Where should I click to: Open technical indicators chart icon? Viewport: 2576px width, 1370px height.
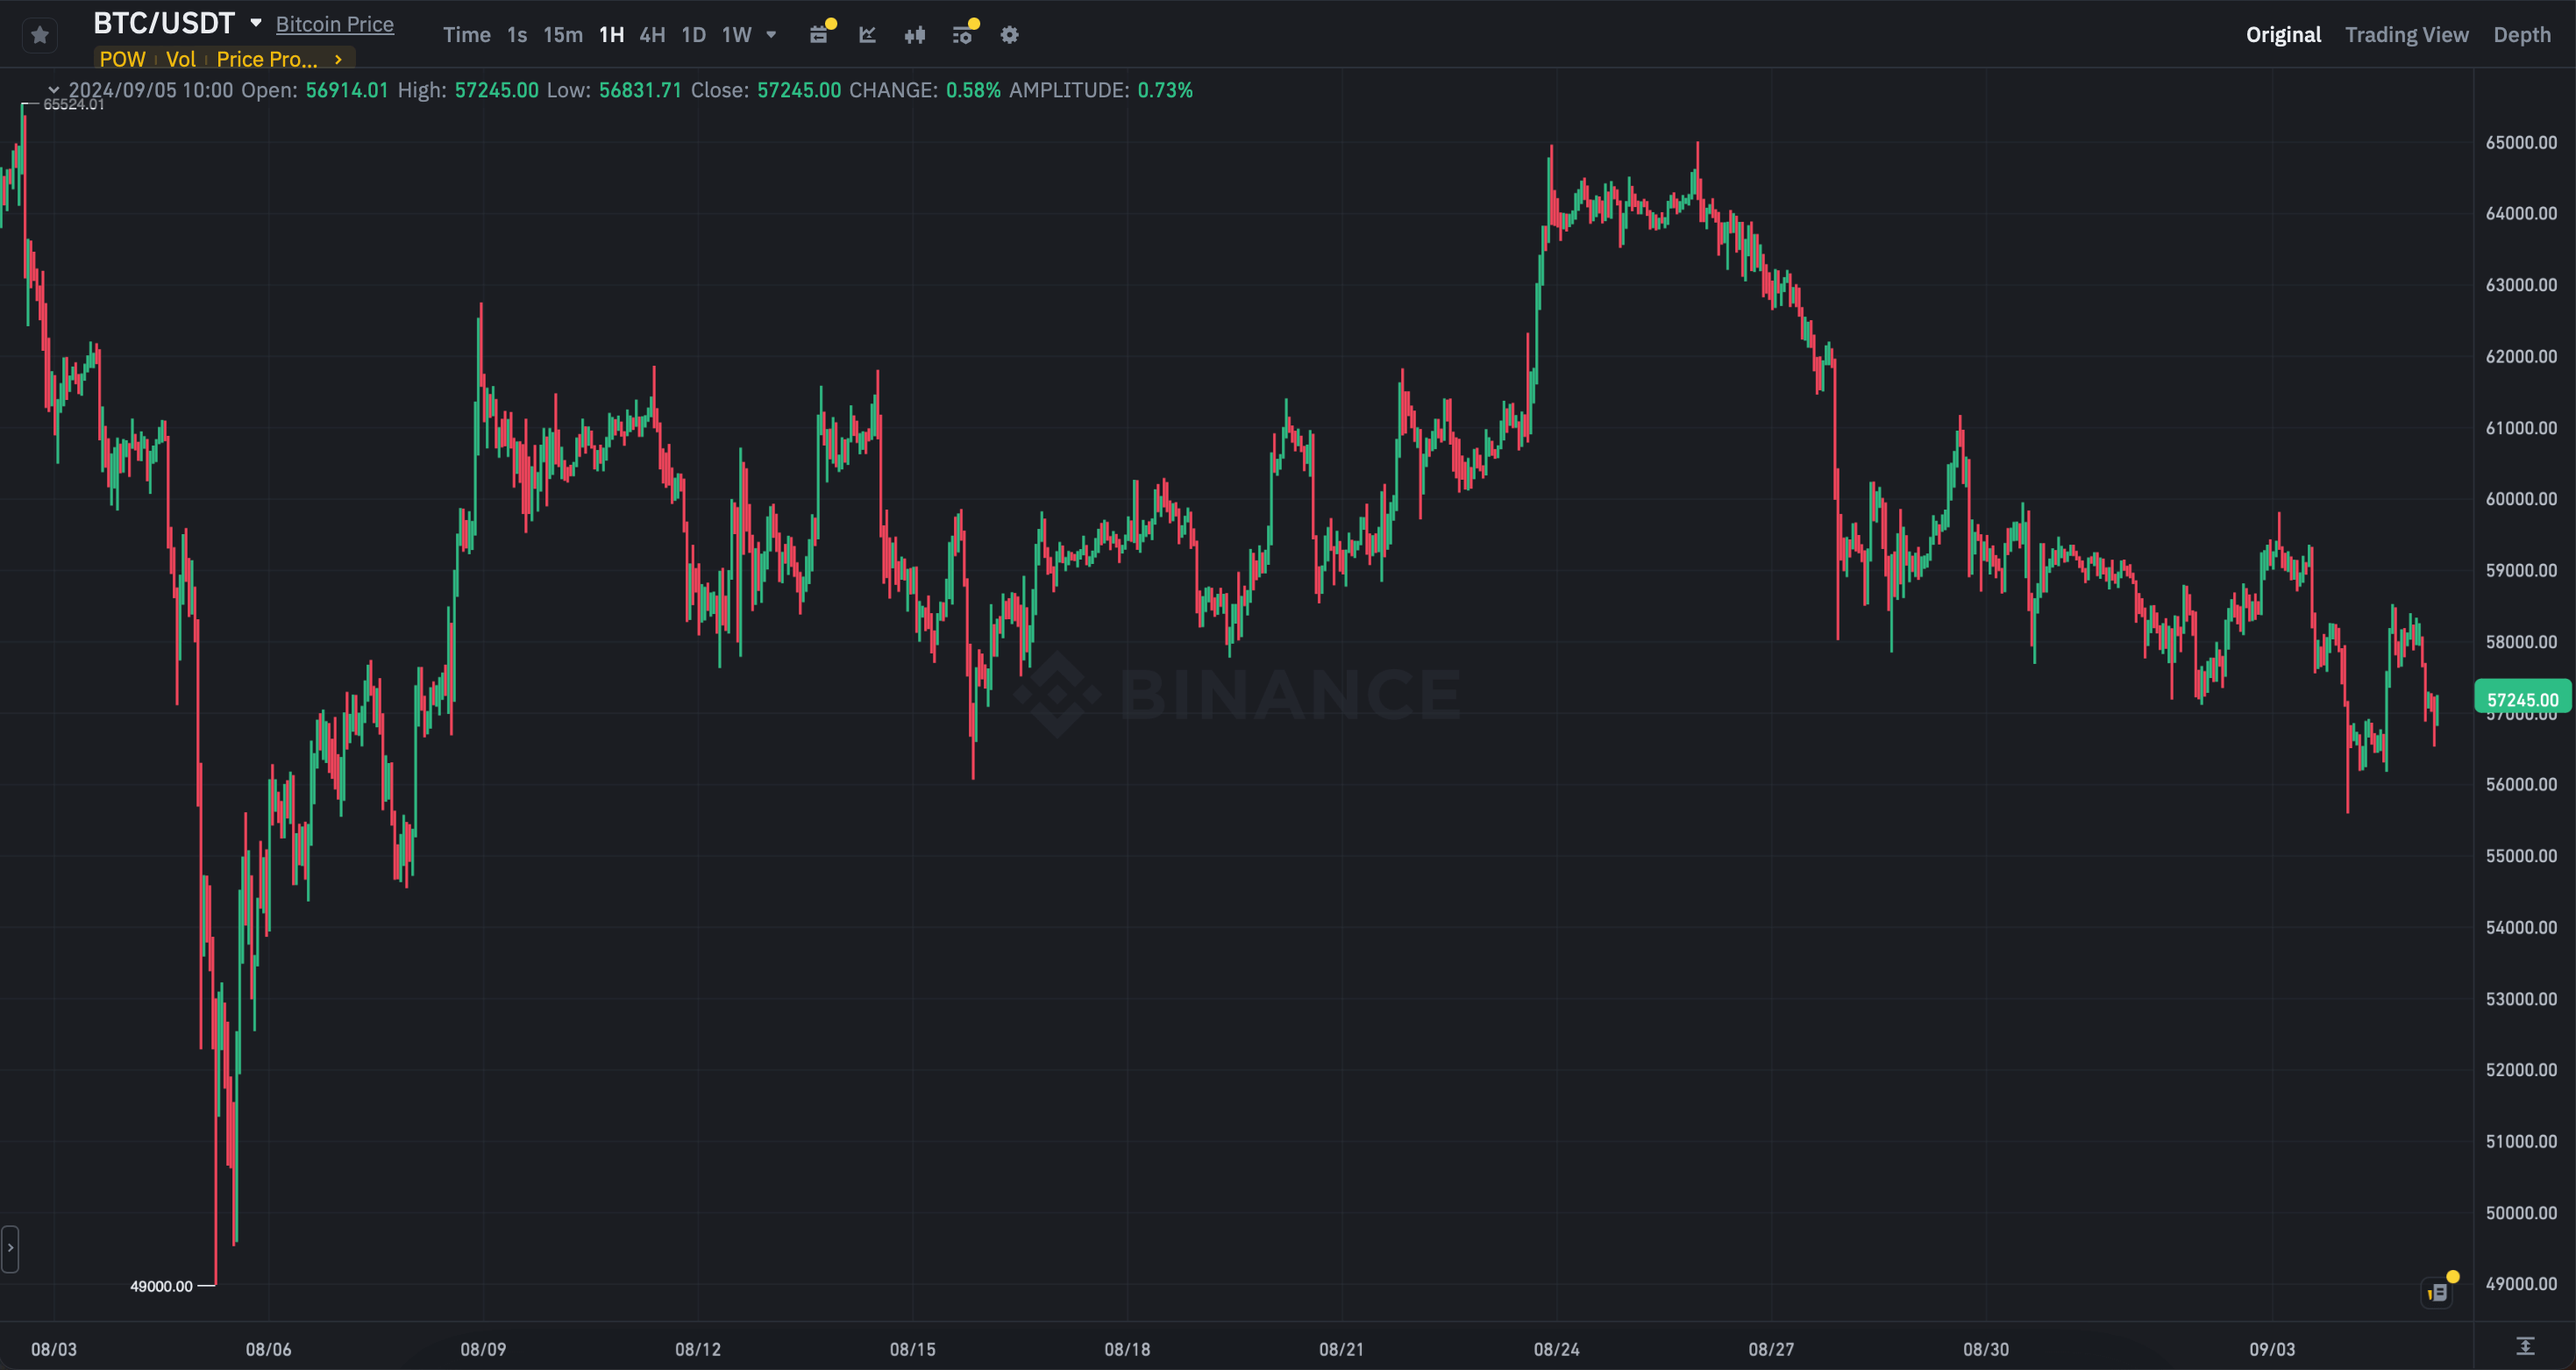(x=867, y=35)
